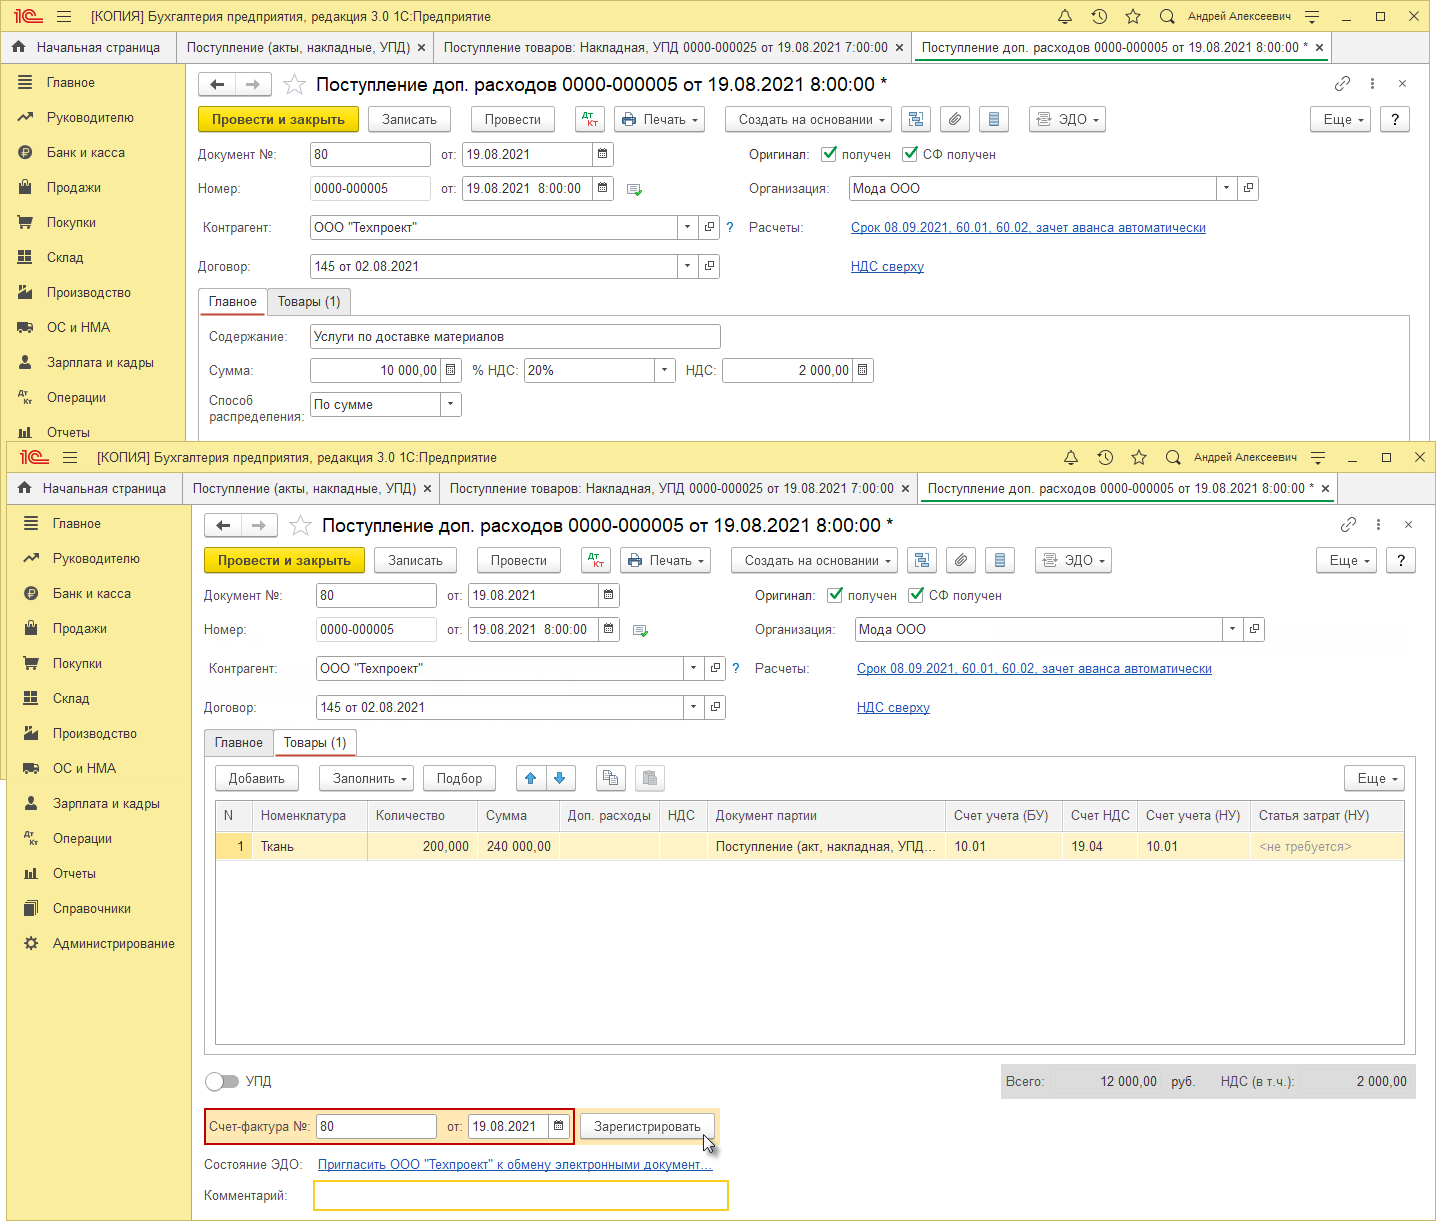Click the paperclip attachments icon in lower window

tap(961, 560)
